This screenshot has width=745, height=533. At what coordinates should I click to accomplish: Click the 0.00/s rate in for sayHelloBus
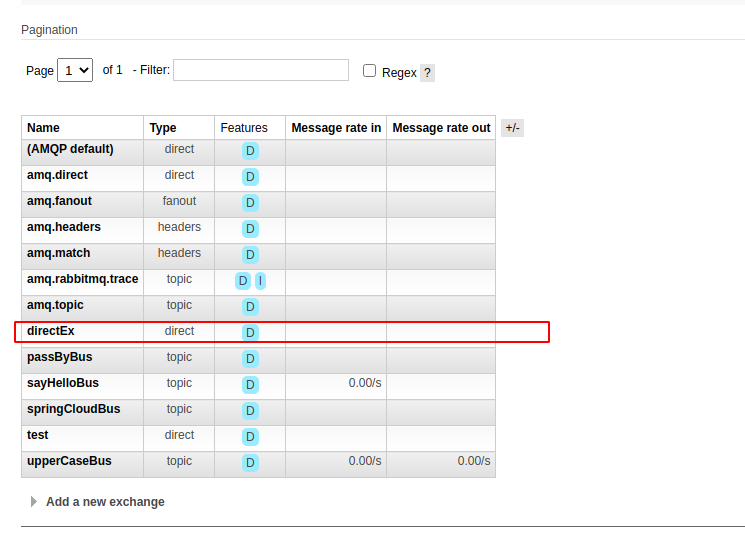(364, 383)
